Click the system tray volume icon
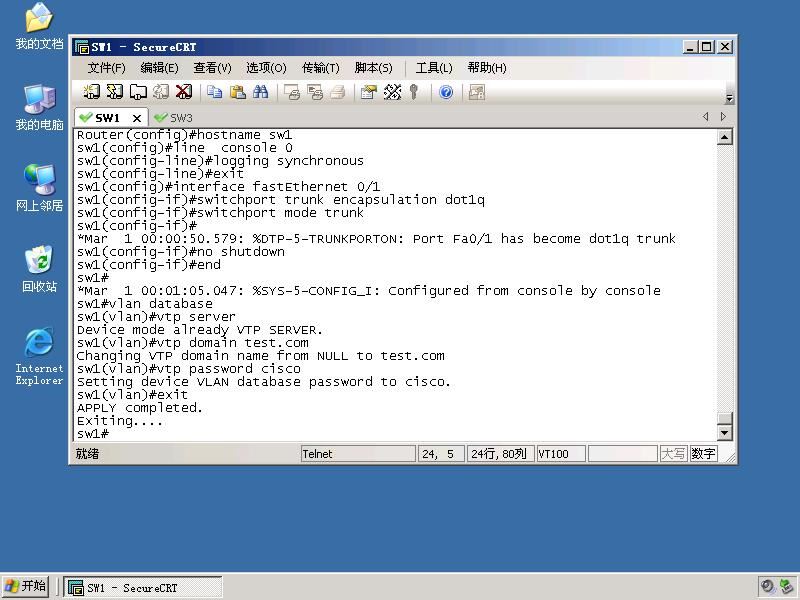The height and width of the screenshot is (600, 800). [767, 587]
